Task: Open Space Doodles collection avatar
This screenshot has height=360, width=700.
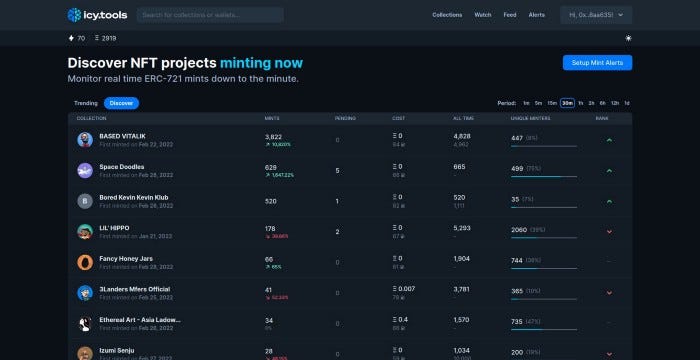Action: tap(85, 171)
